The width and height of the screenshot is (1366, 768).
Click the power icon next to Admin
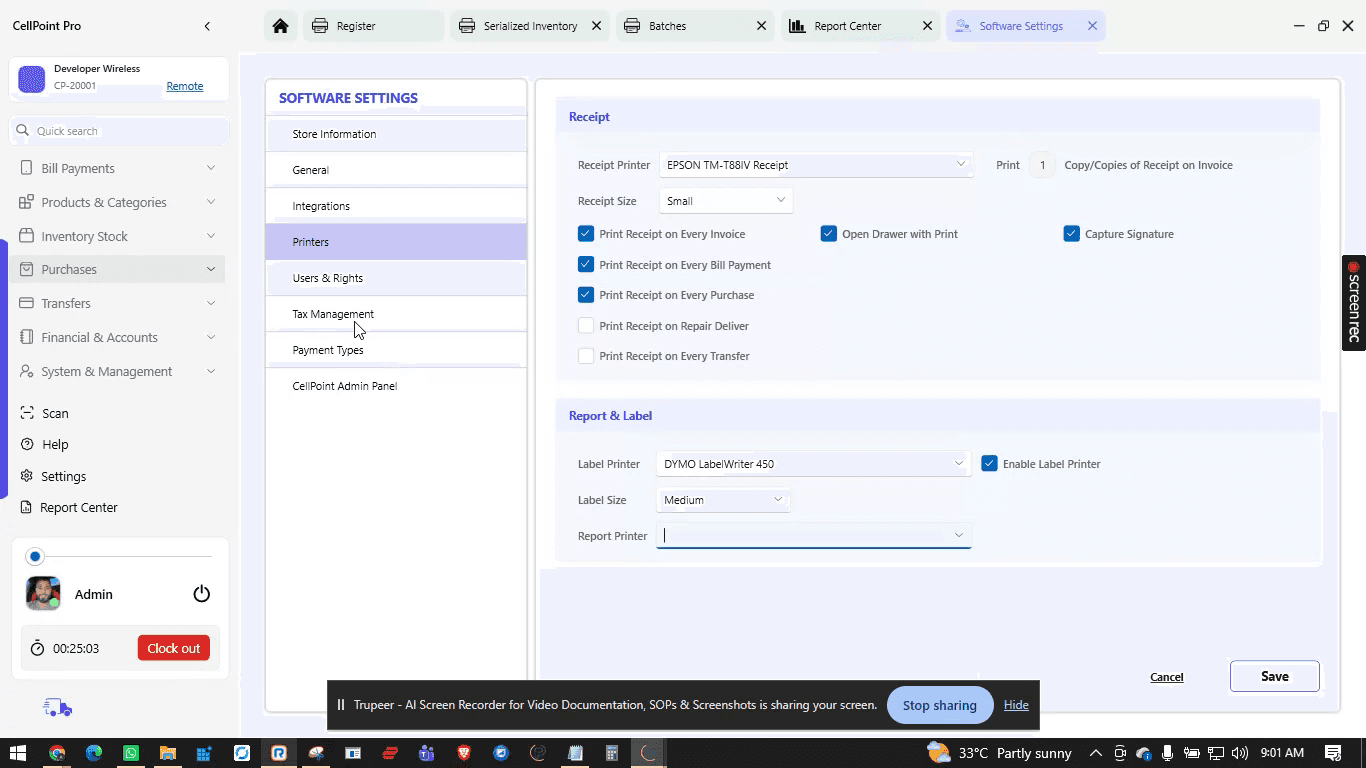pyautogui.click(x=201, y=594)
